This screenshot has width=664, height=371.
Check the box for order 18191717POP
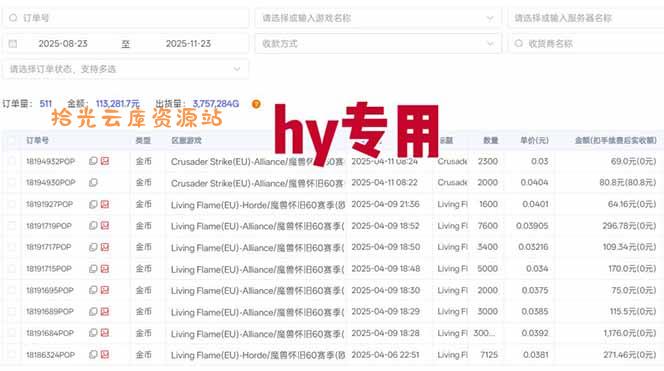(x=12, y=247)
